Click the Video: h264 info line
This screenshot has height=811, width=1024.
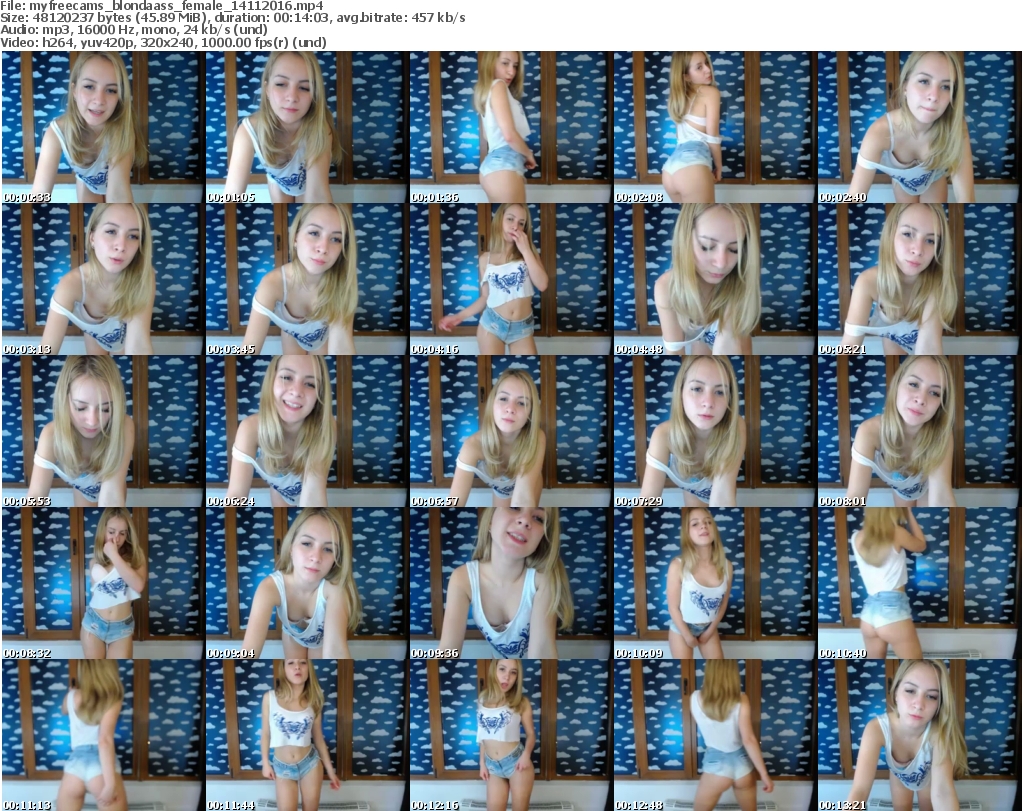coord(163,42)
